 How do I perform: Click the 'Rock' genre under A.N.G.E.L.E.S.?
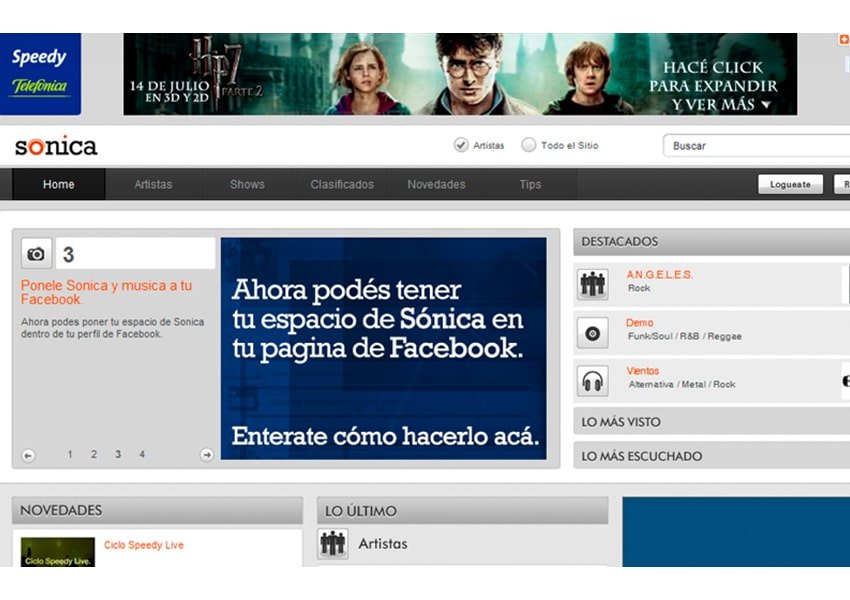pos(639,288)
